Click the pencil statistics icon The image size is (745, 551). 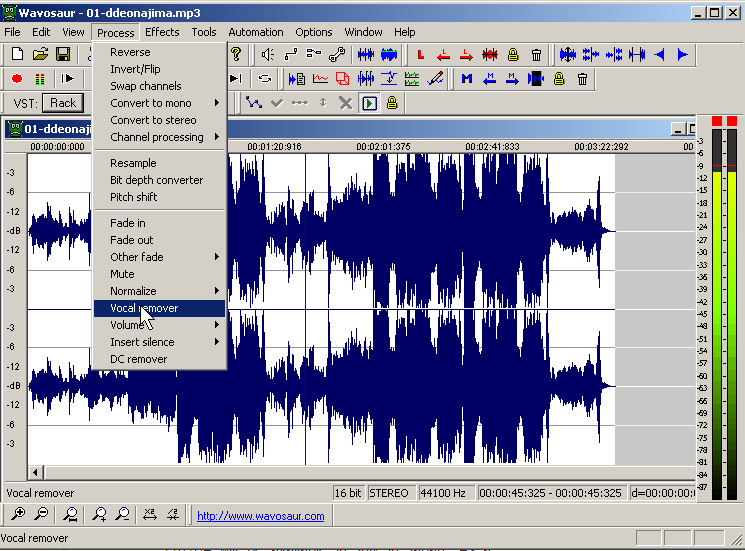(x=435, y=79)
